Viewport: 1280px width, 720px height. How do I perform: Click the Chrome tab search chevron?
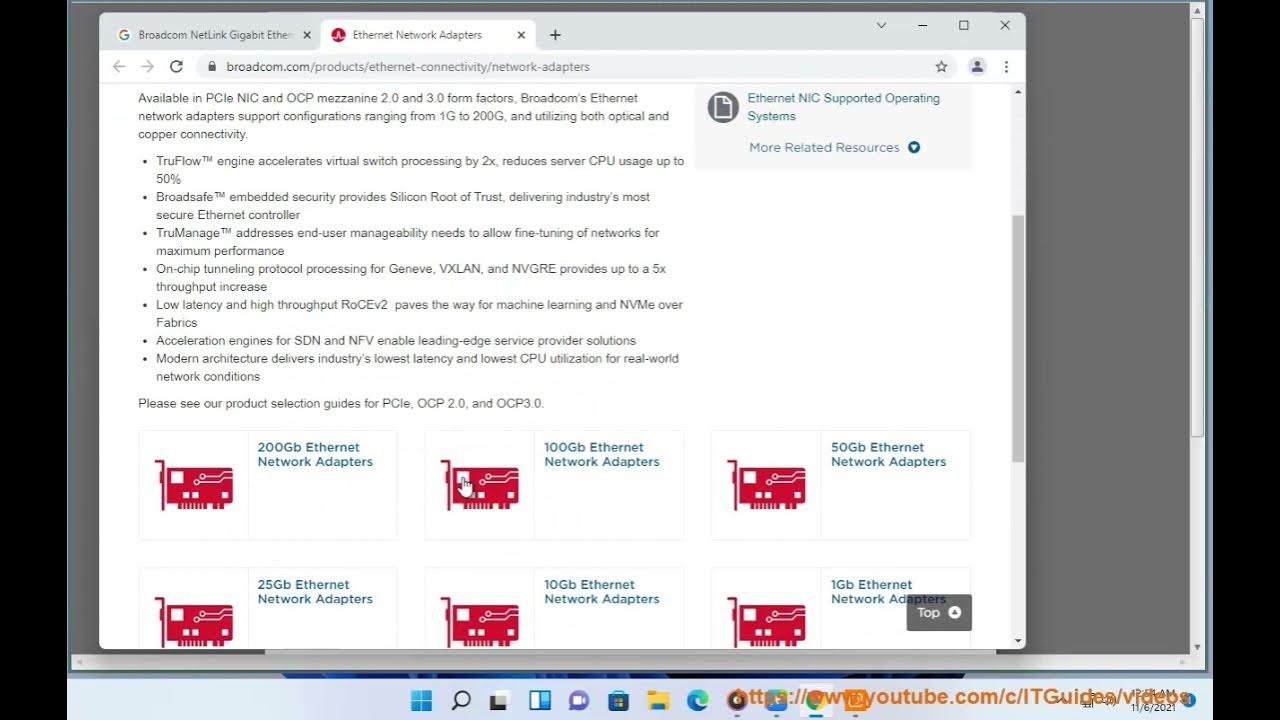point(881,25)
